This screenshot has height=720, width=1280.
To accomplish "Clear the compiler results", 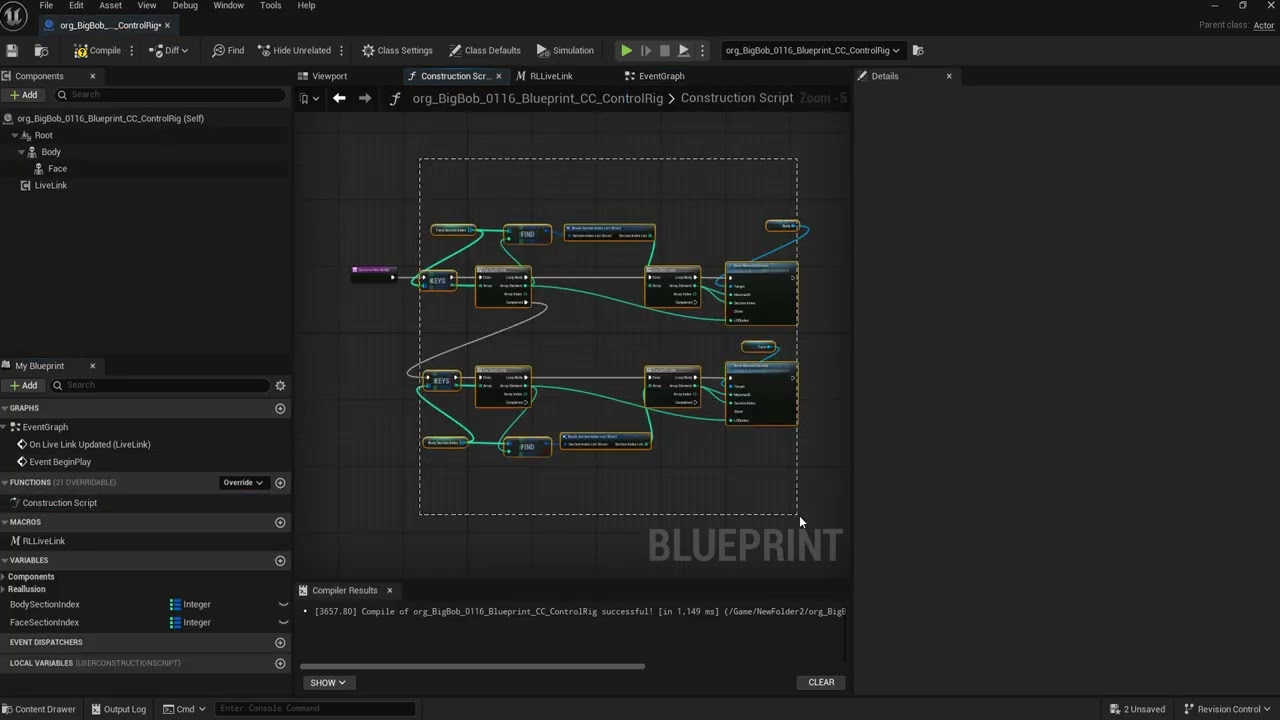I will tap(821, 683).
